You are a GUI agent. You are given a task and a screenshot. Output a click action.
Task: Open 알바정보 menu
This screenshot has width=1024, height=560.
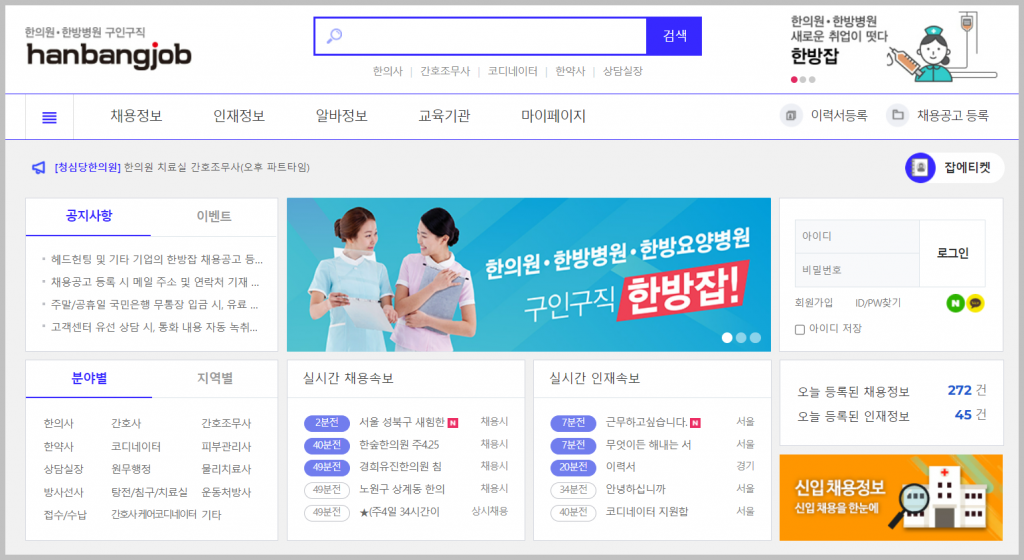(342, 116)
